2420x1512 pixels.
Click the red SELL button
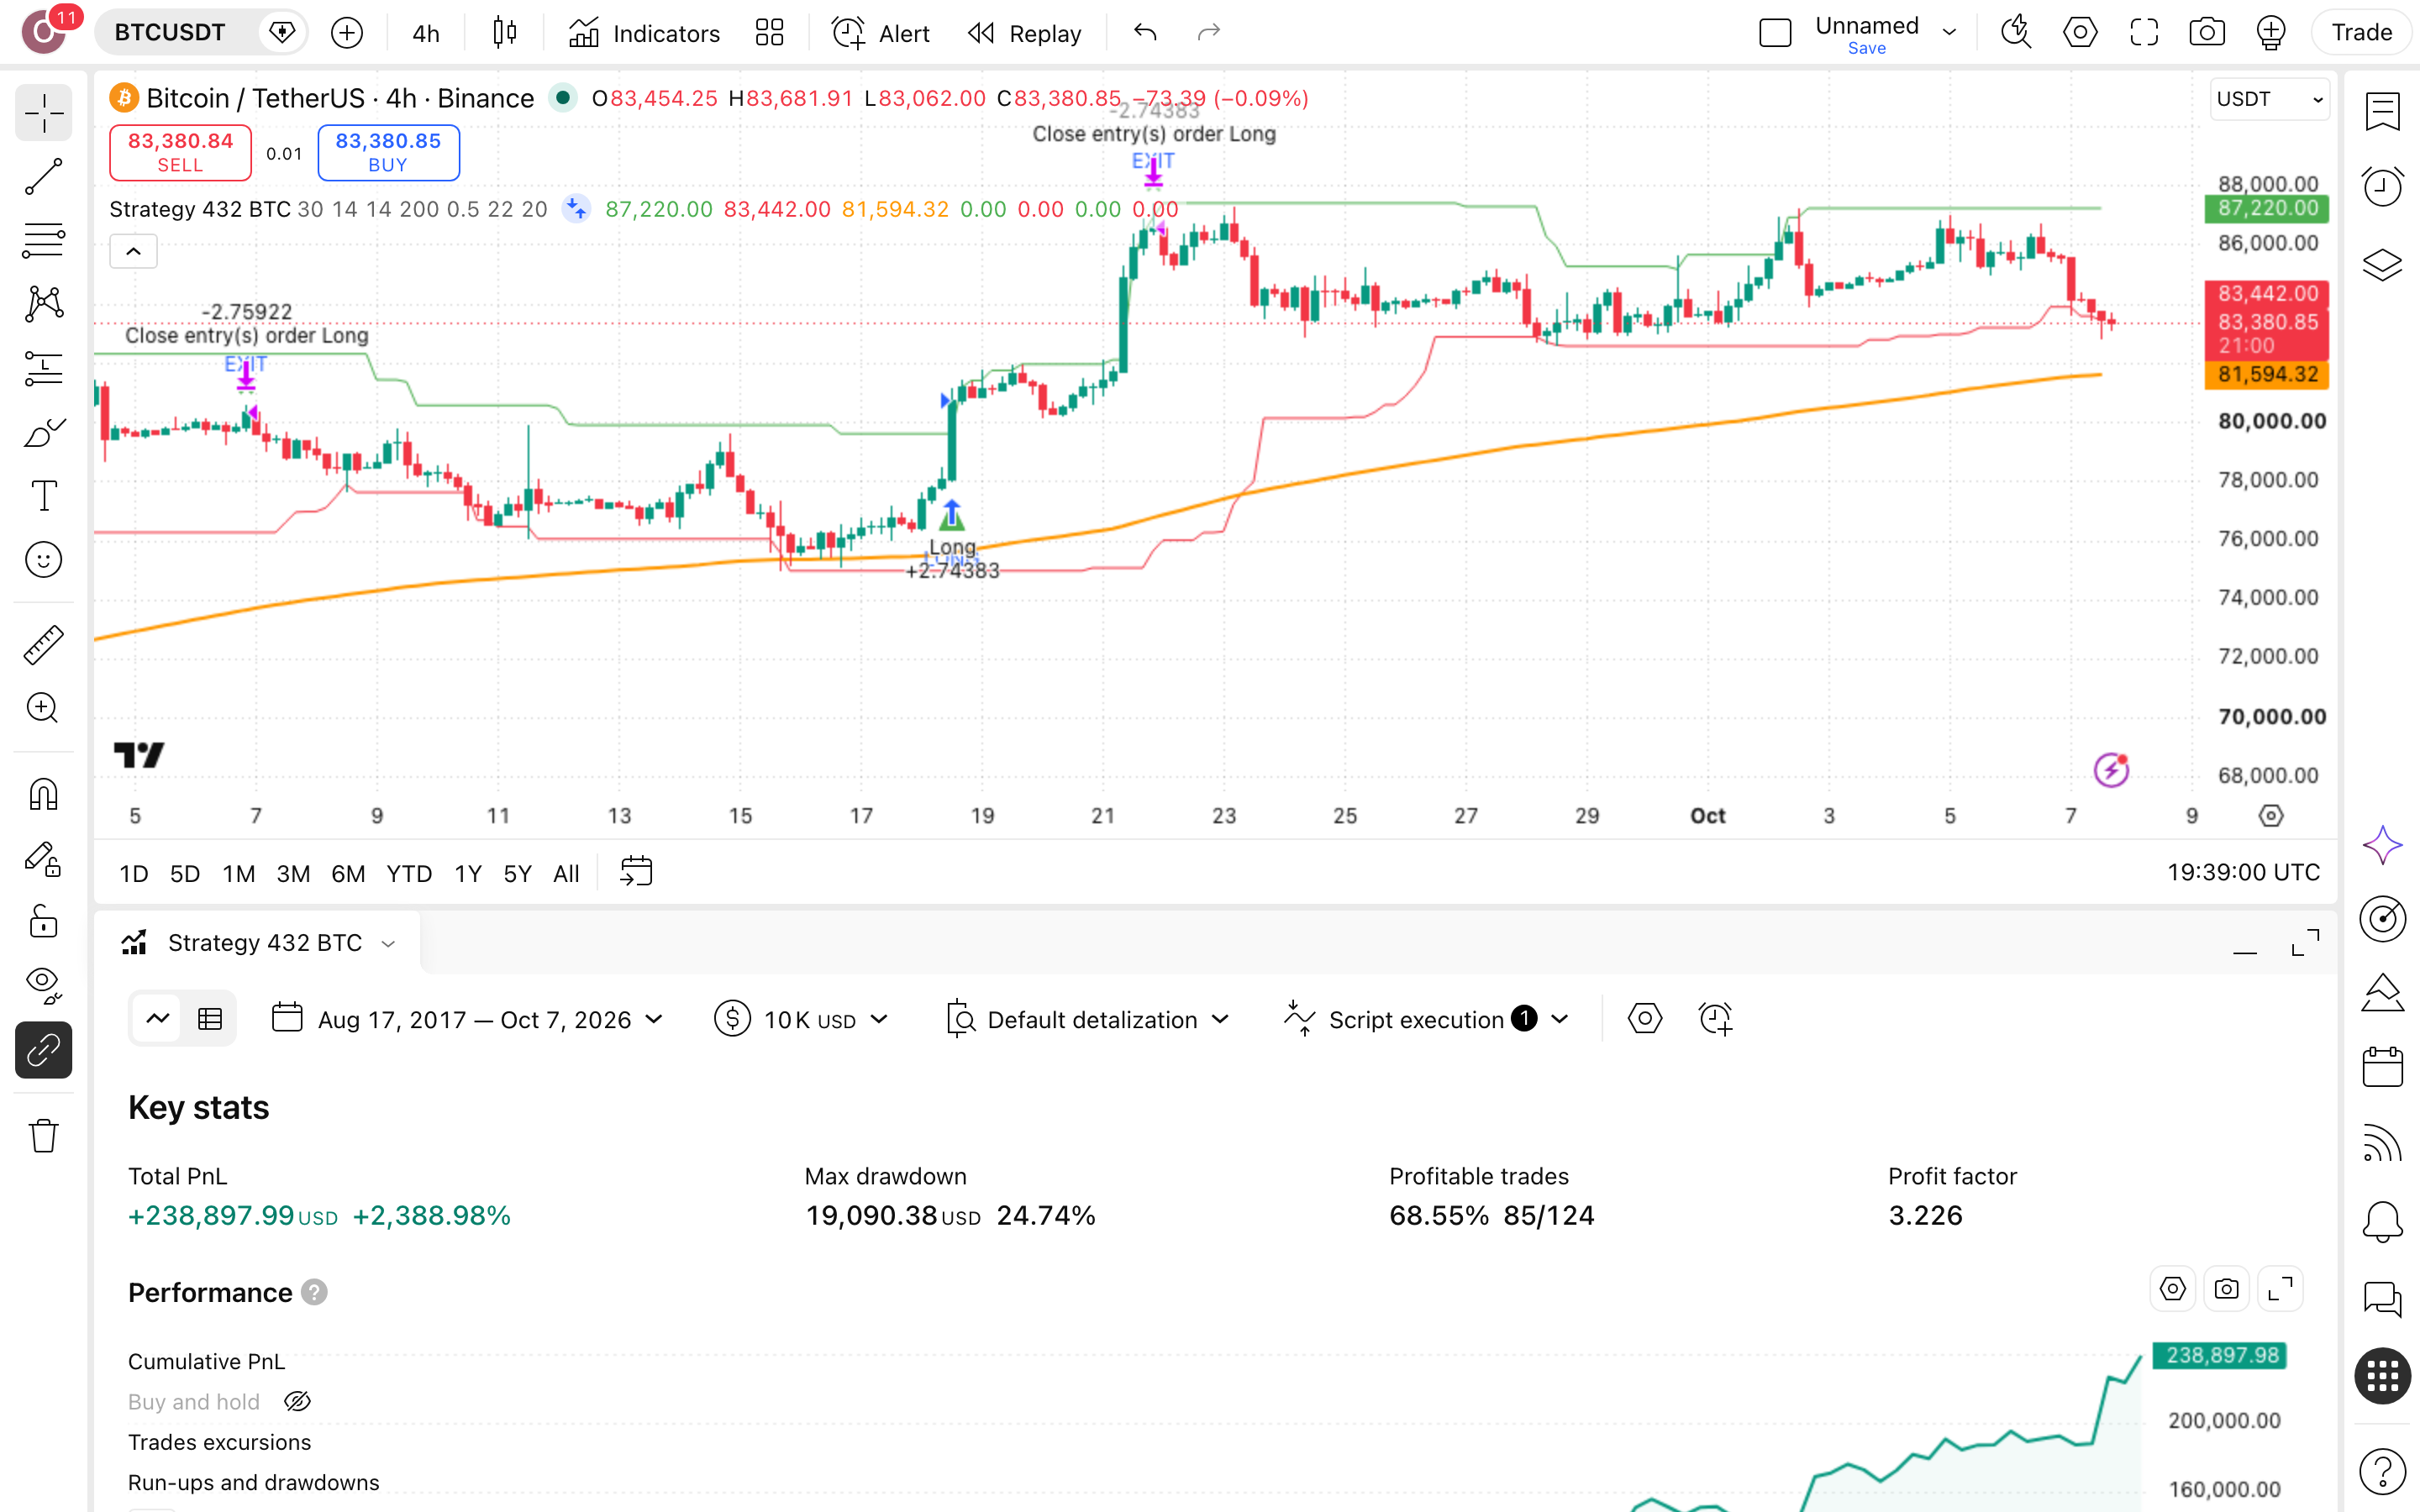click(x=180, y=152)
